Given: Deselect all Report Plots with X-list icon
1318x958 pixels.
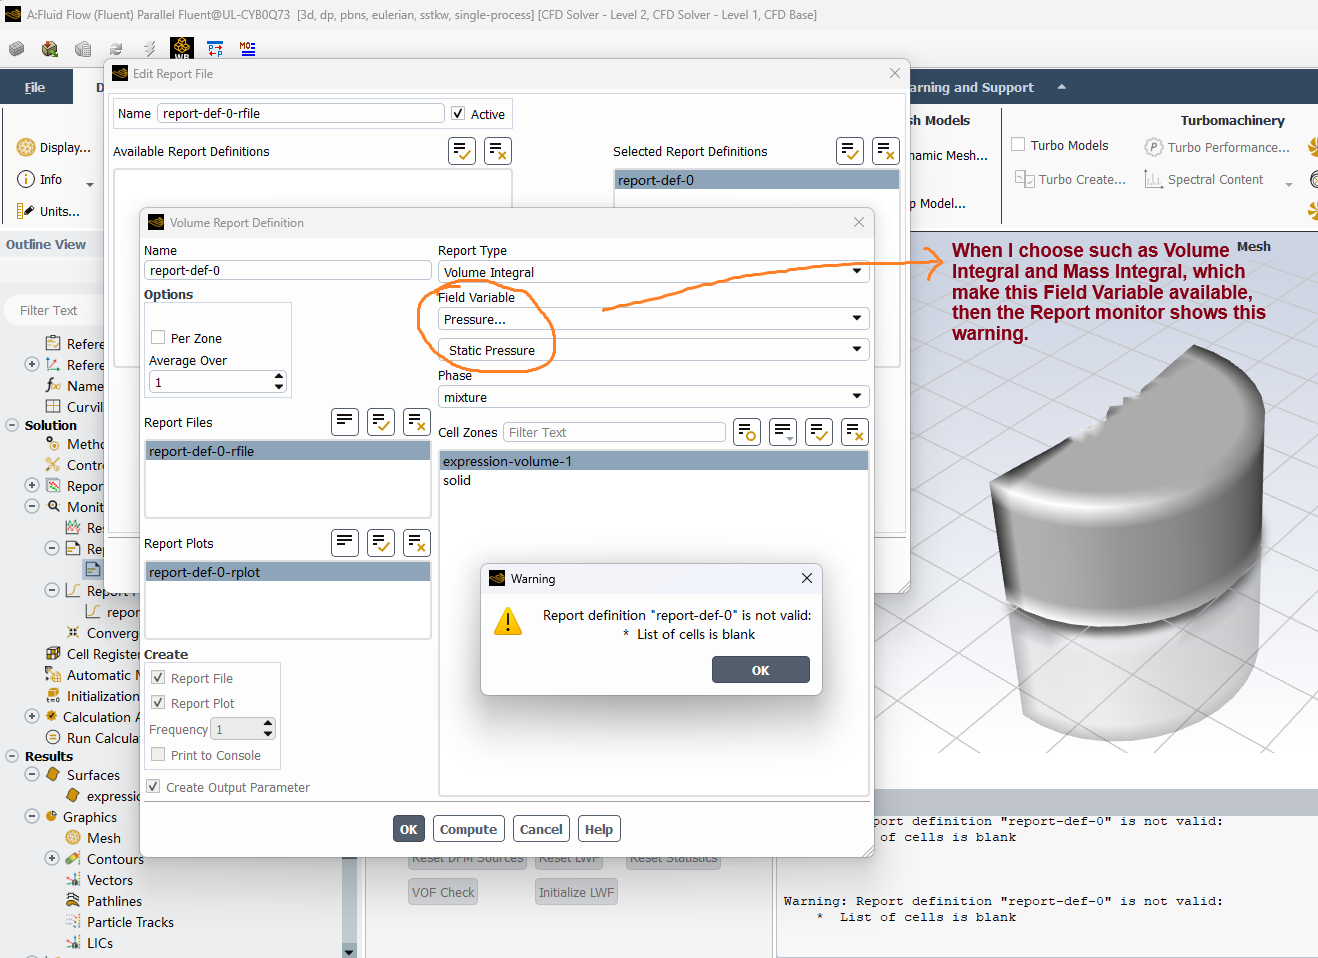Looking at the screenshot, I should [417, 543].
